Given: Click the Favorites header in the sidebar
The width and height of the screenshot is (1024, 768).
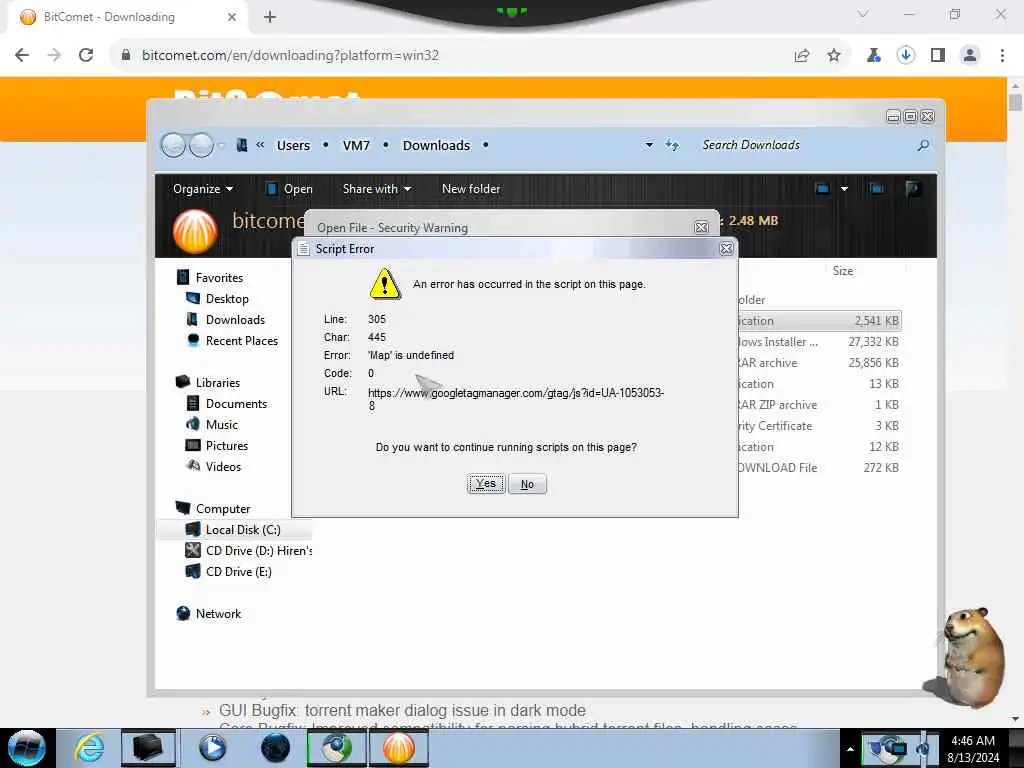Looking at the screenshot, I should [219, 278].
